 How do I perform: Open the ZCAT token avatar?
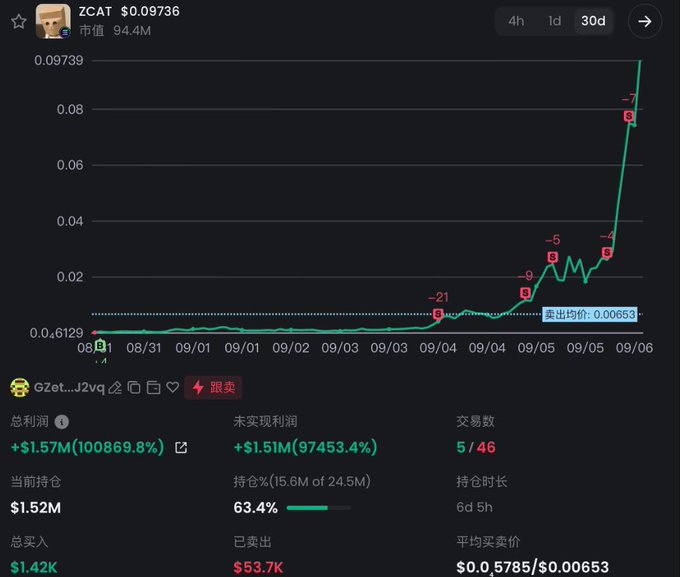[53, 21]
